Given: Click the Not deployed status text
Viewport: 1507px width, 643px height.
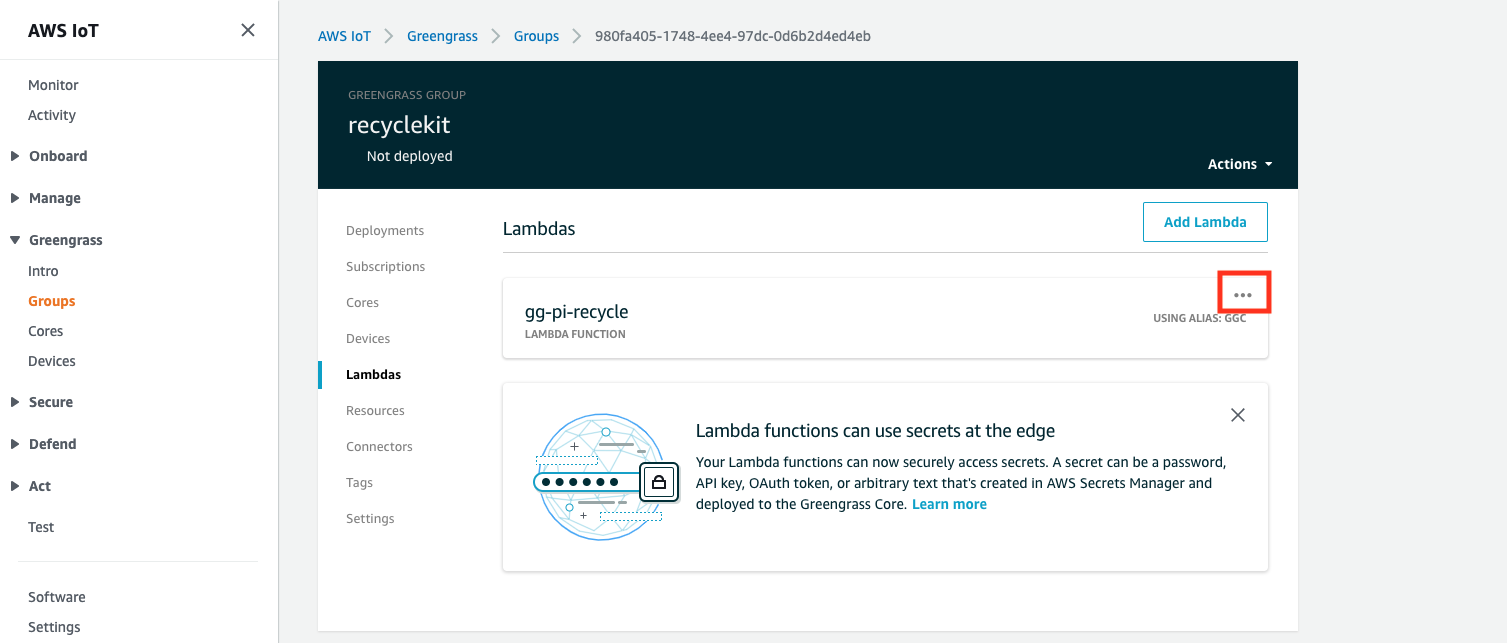Looking at the screenshot, I should coord(409,156).
